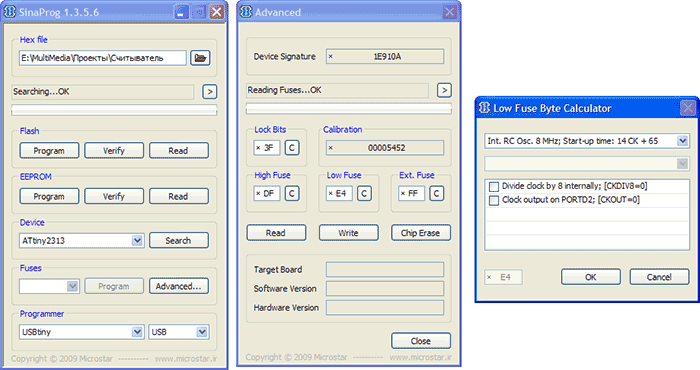Click the Write fuses button
The width and height of the screenshot is (700, 370).
pos(349,233)
